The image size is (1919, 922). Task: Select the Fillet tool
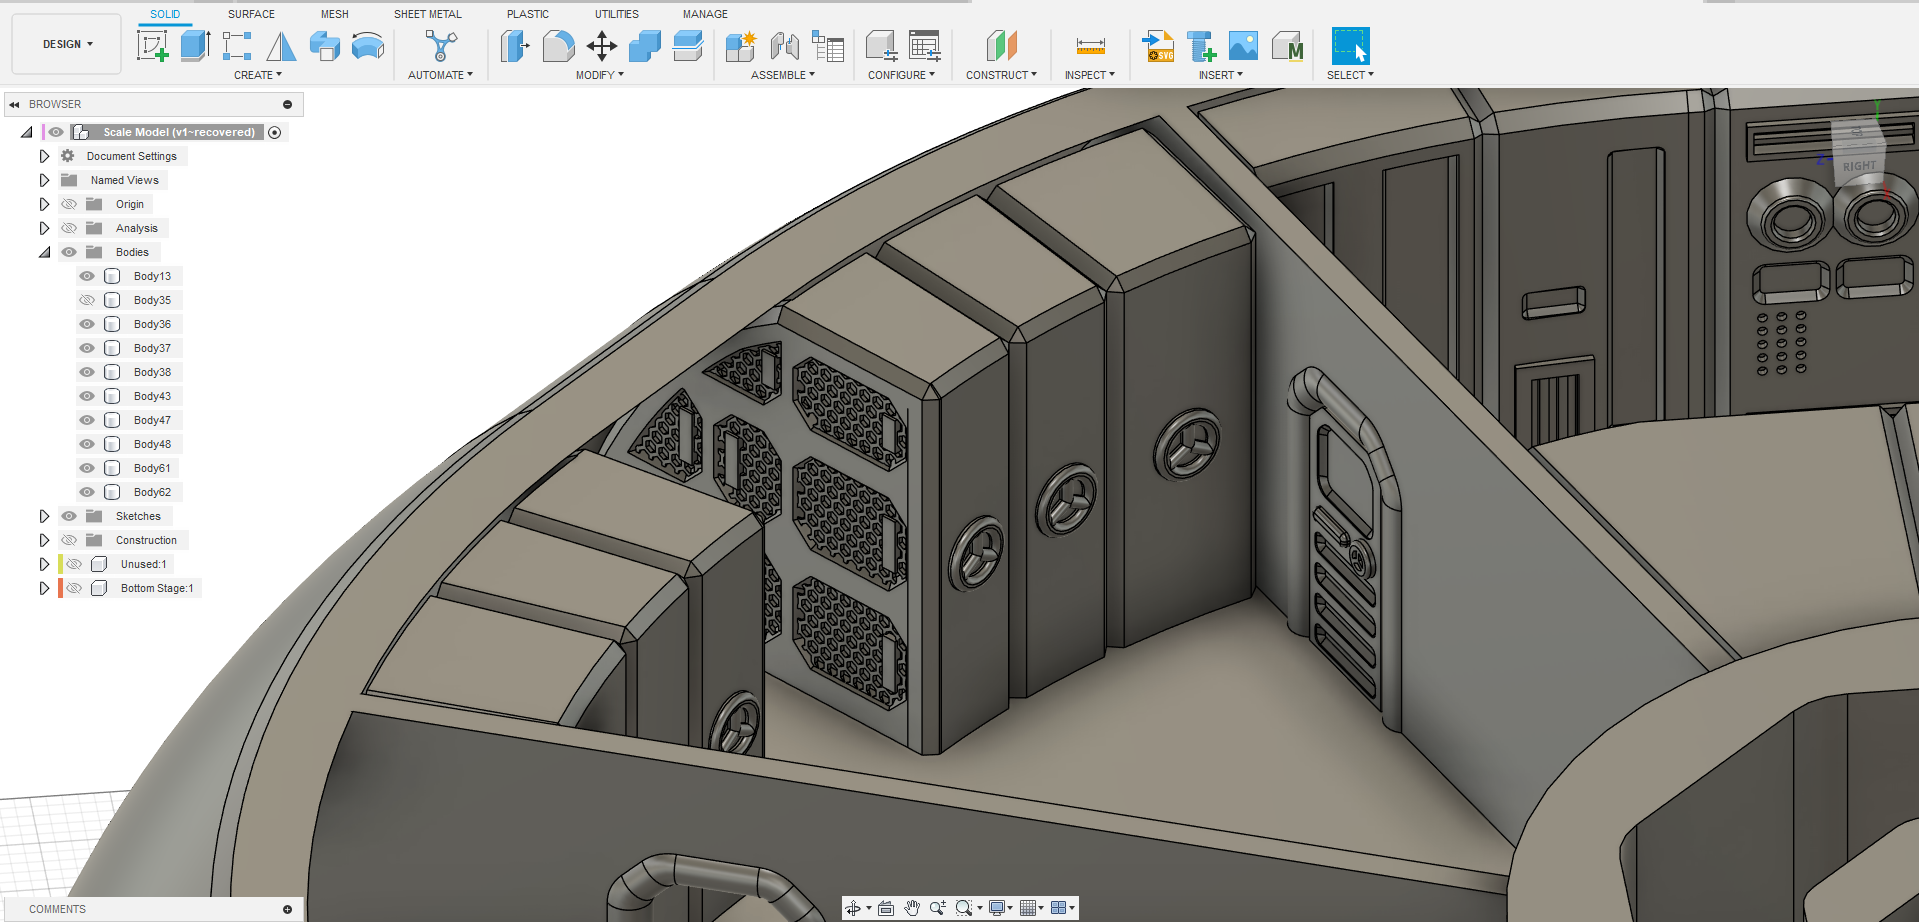[558, 45]
